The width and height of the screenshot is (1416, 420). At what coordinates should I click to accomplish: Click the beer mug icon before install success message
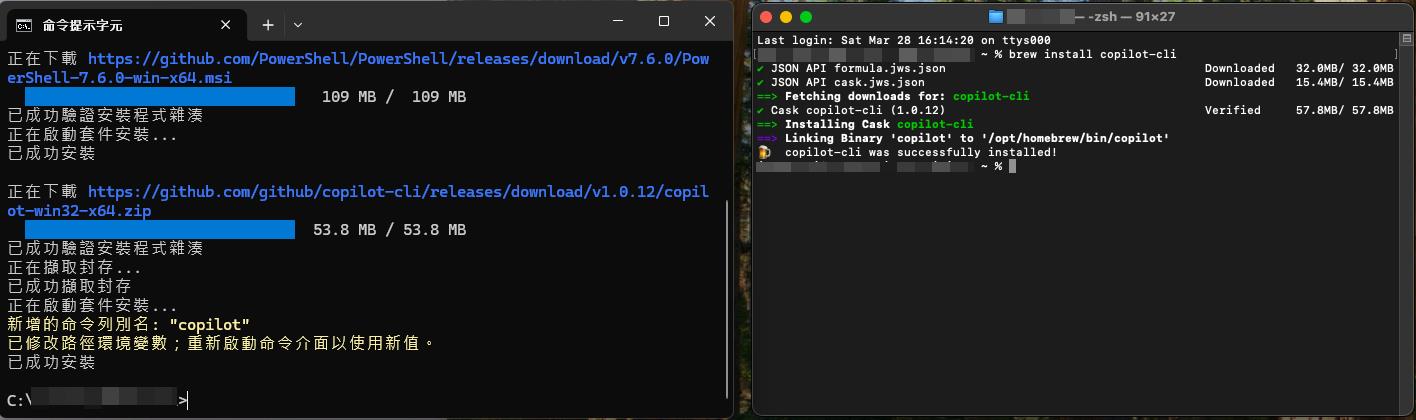click(764, 152)
